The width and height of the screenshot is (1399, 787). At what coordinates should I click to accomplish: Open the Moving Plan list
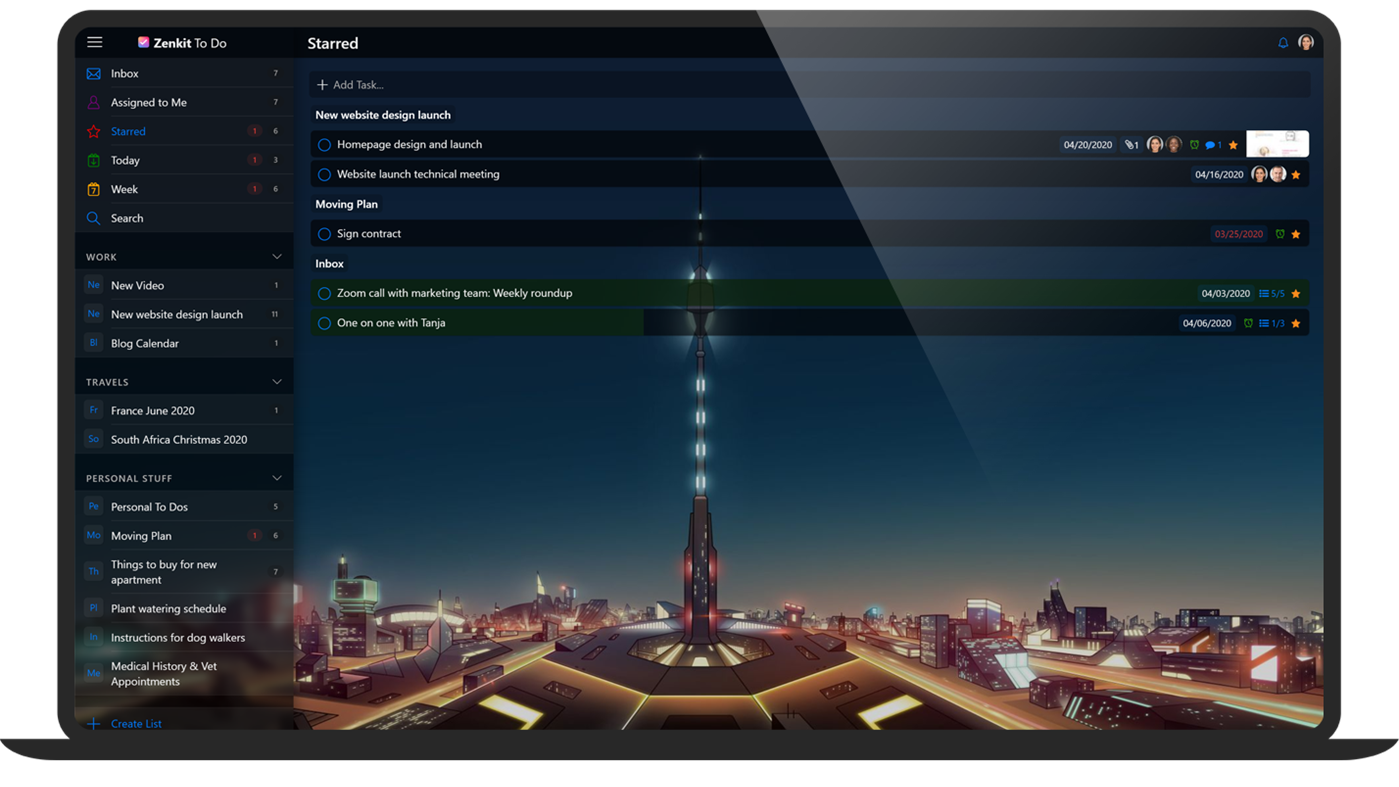click(141, 535)
